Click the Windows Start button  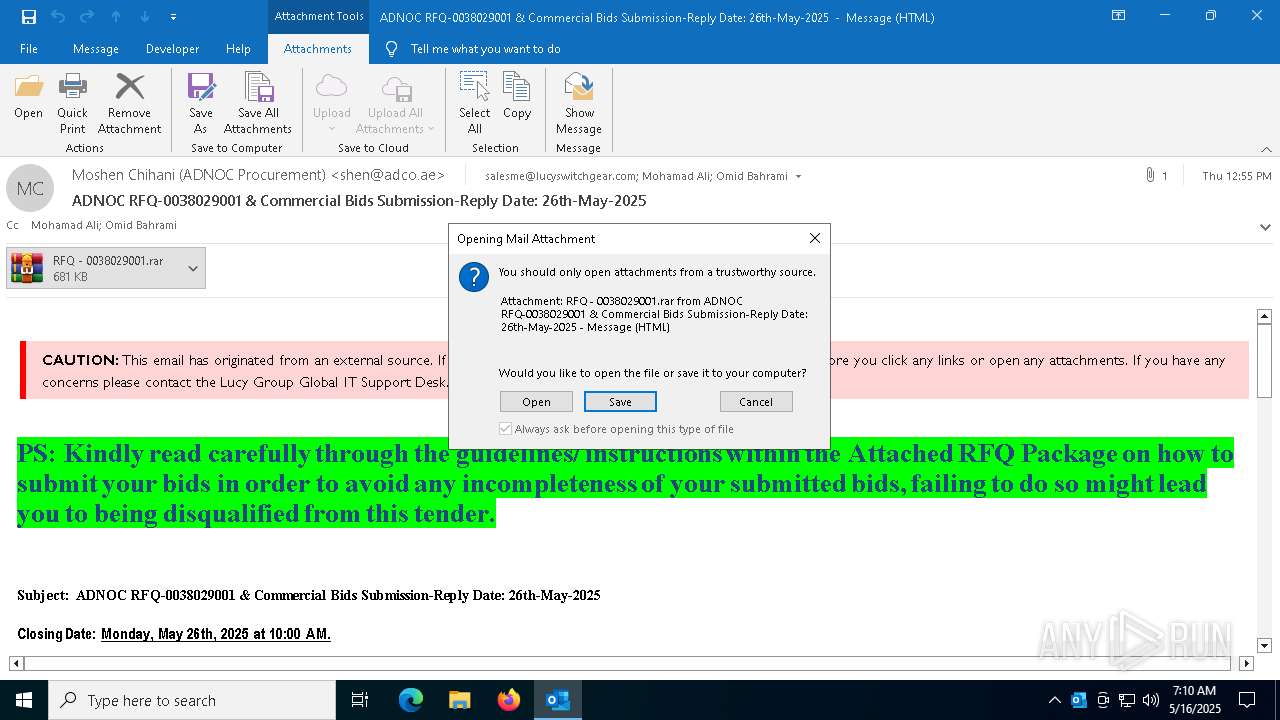[24, 700]
